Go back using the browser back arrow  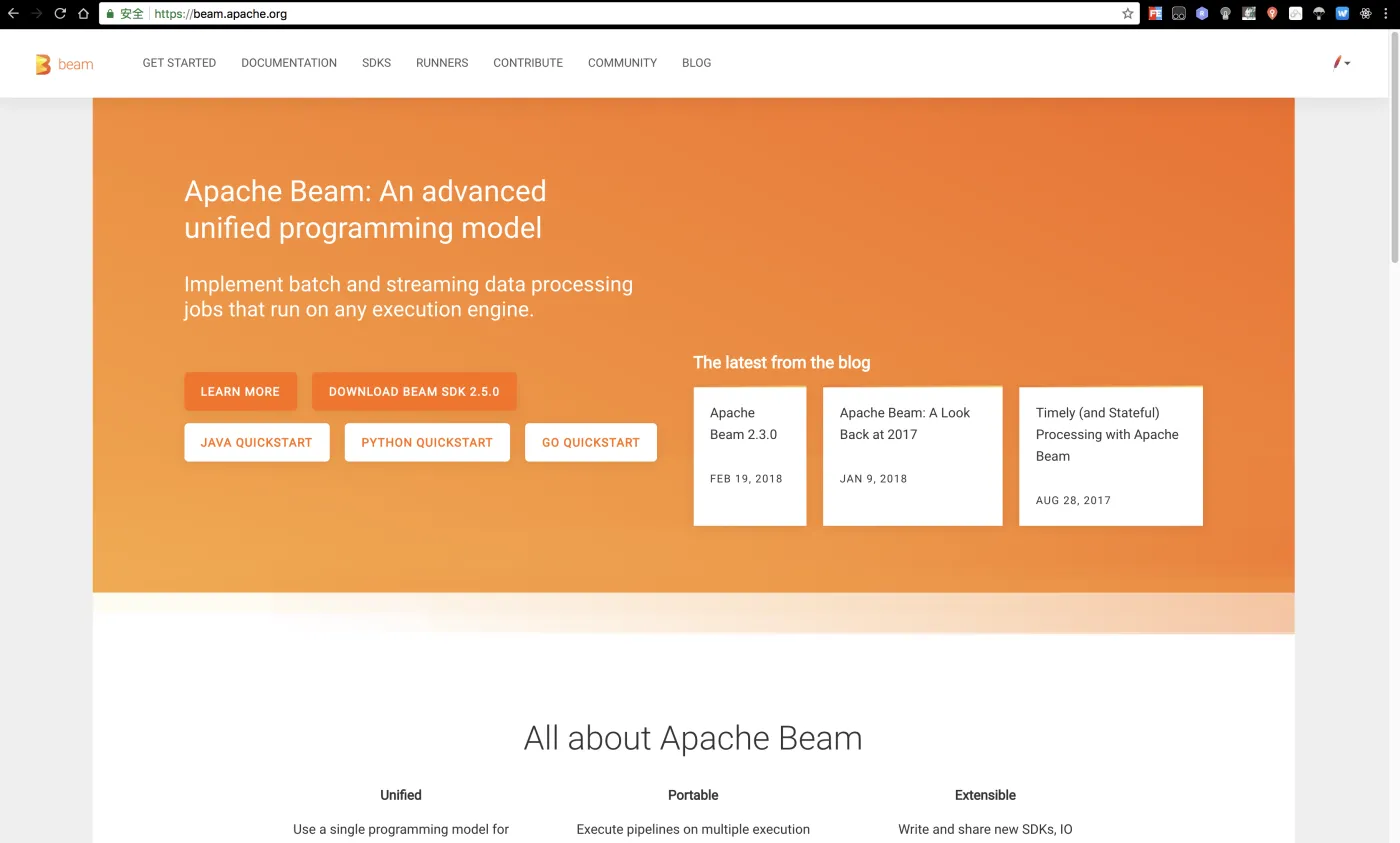click(x=14, y=14)
